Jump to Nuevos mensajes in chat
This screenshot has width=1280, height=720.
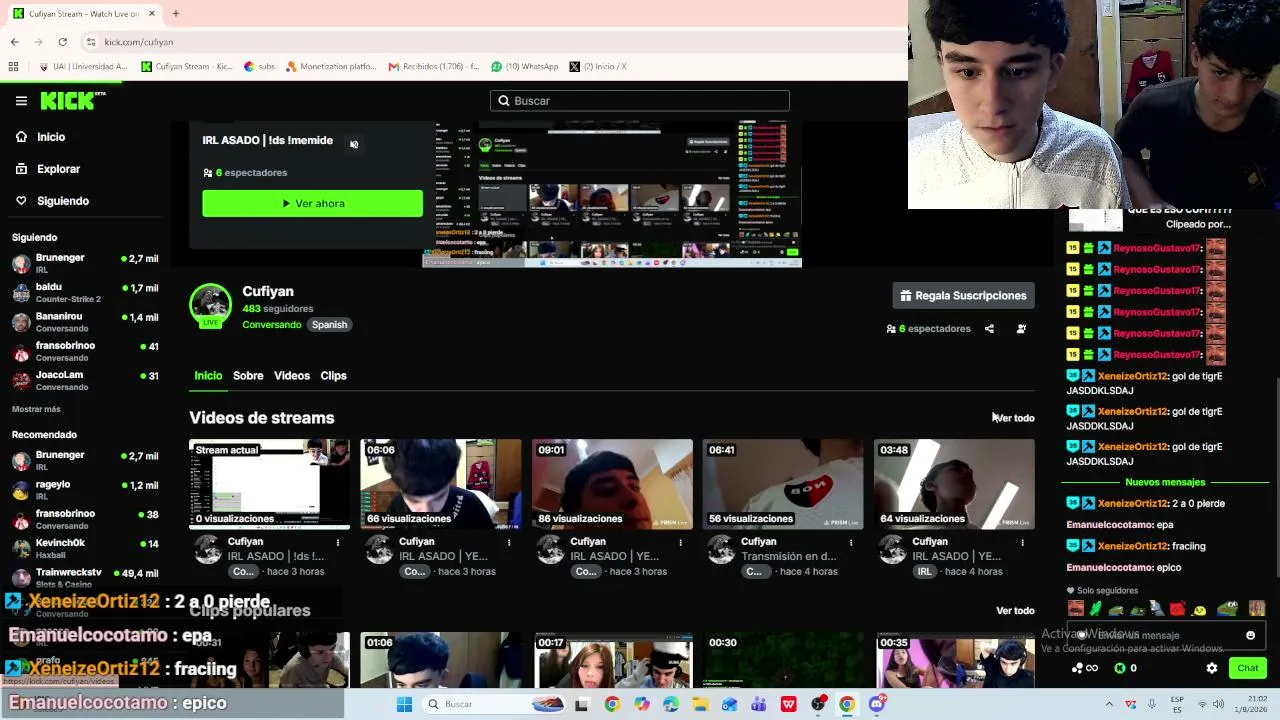click(x=1165, y=483)
